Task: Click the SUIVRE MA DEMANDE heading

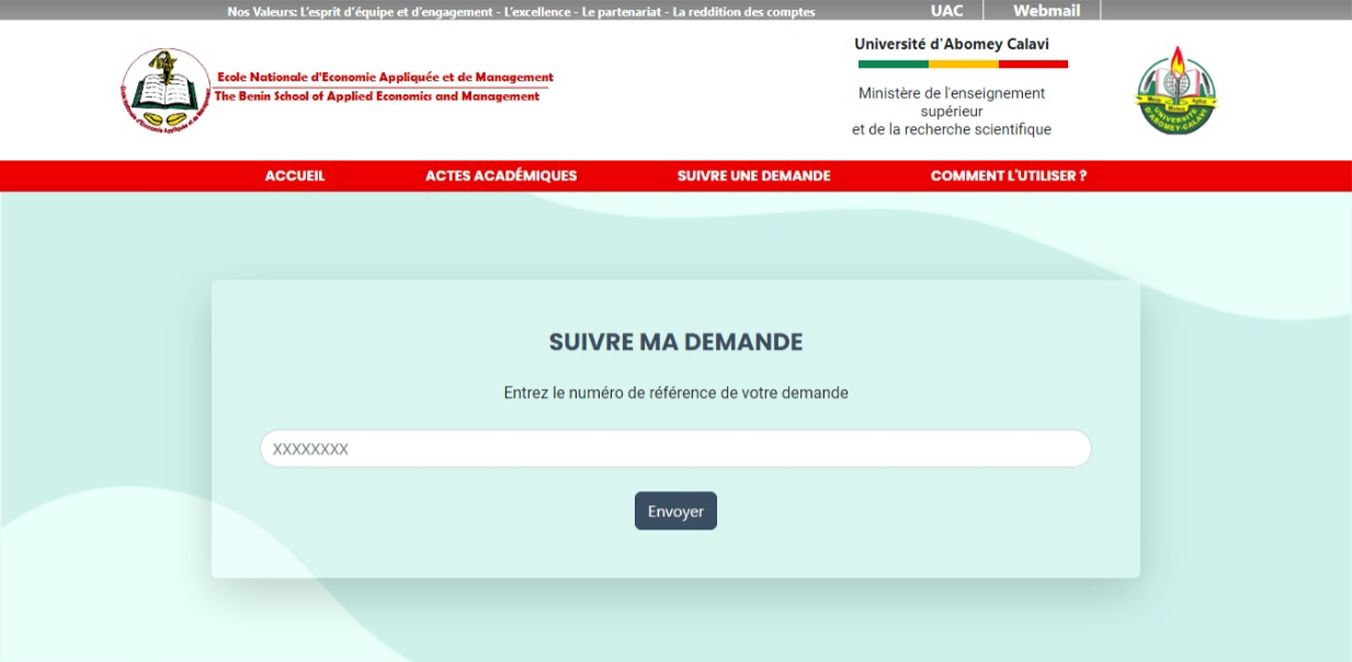Action: [x=675, y=342]
